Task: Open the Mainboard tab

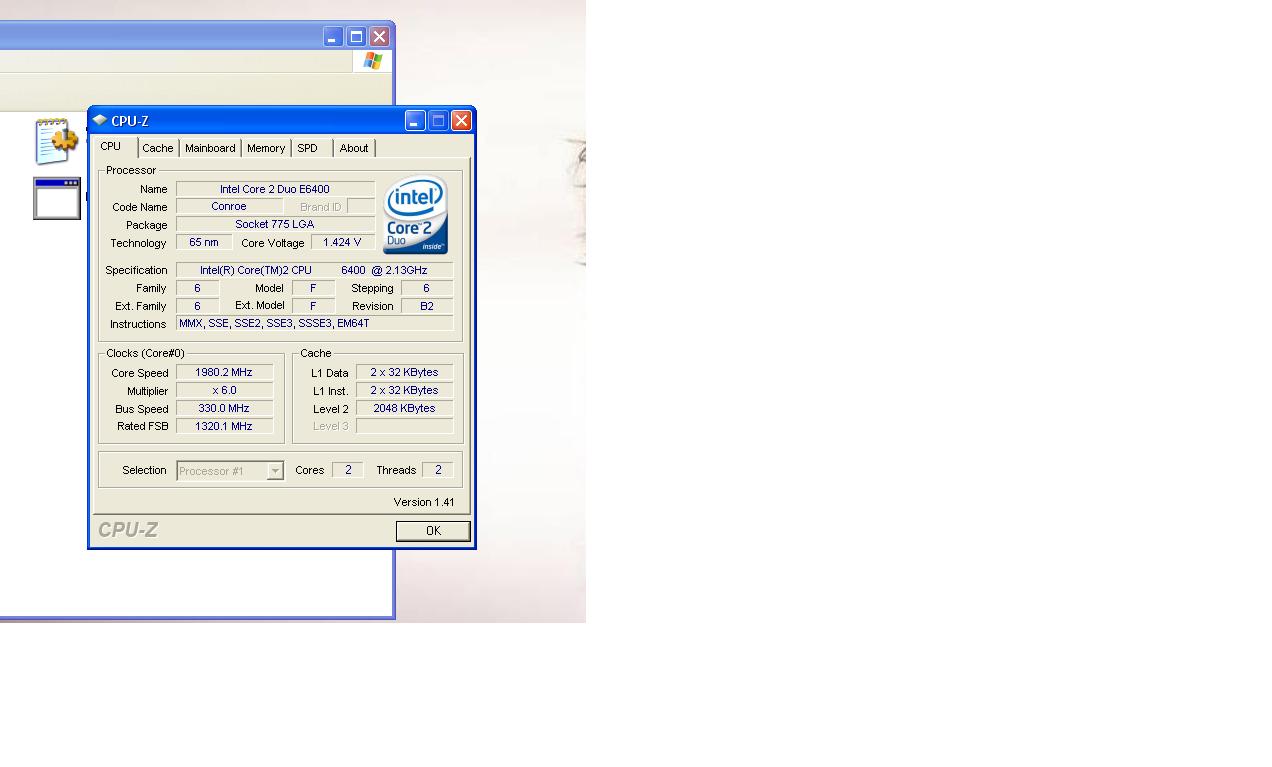Action: tap(210, 148)
